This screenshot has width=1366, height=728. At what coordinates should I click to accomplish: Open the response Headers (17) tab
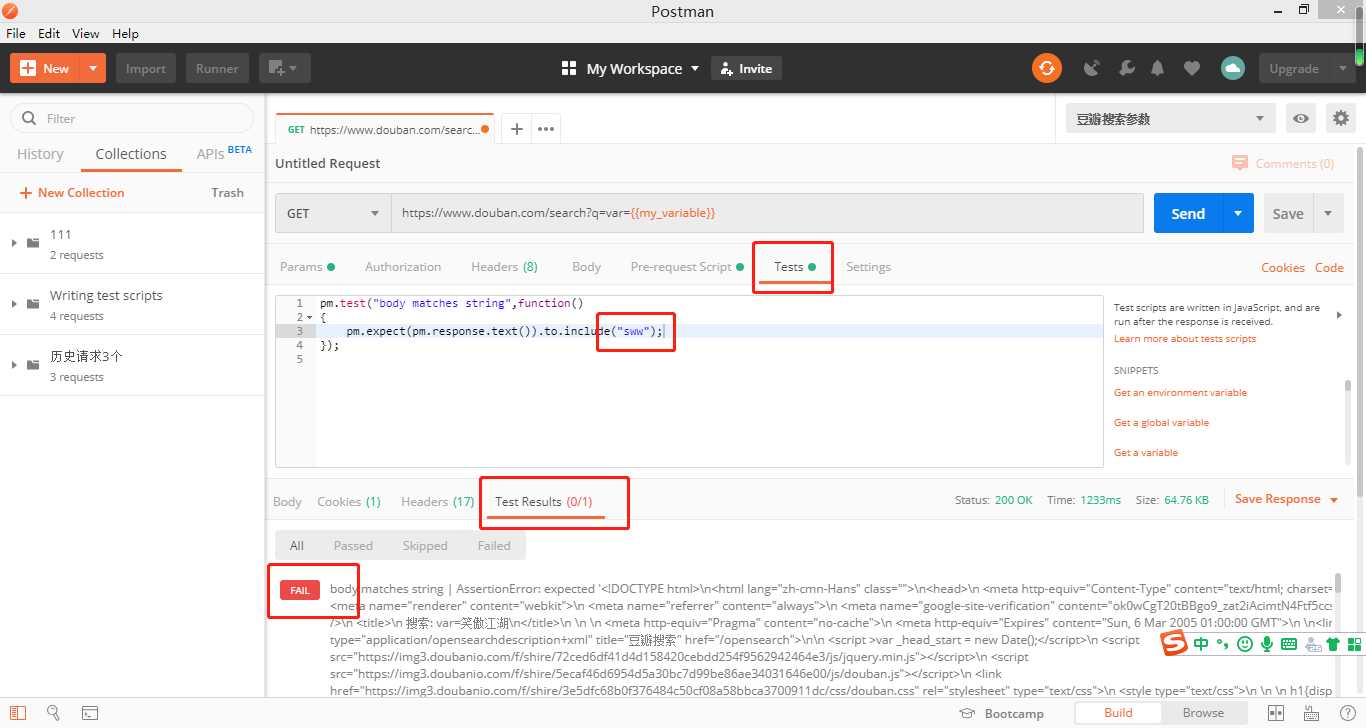[437, 501]
